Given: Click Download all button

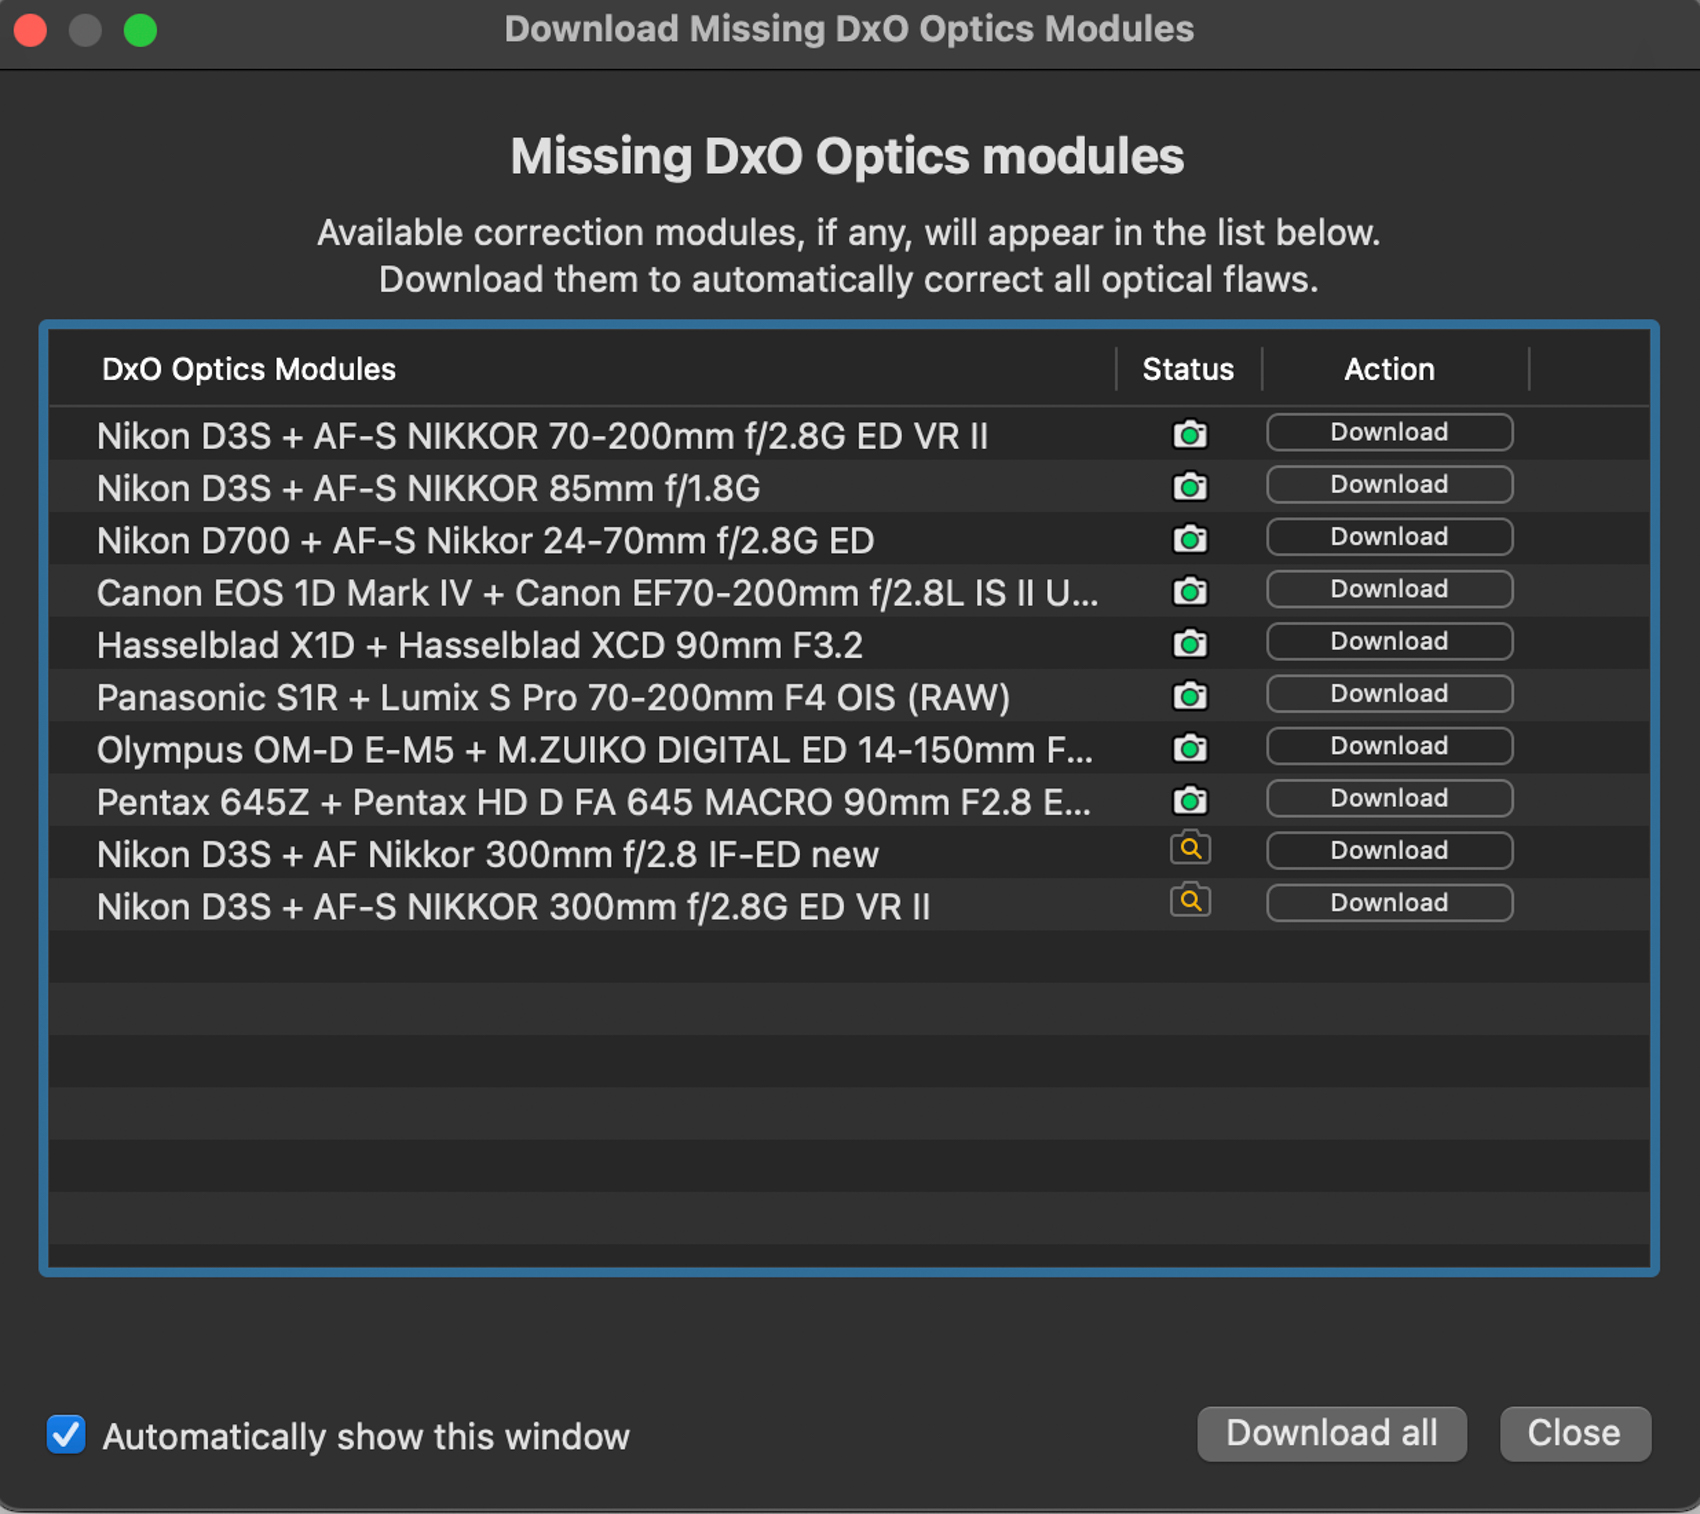Looking at the screenshot, I should (x=1332, y=1433).
